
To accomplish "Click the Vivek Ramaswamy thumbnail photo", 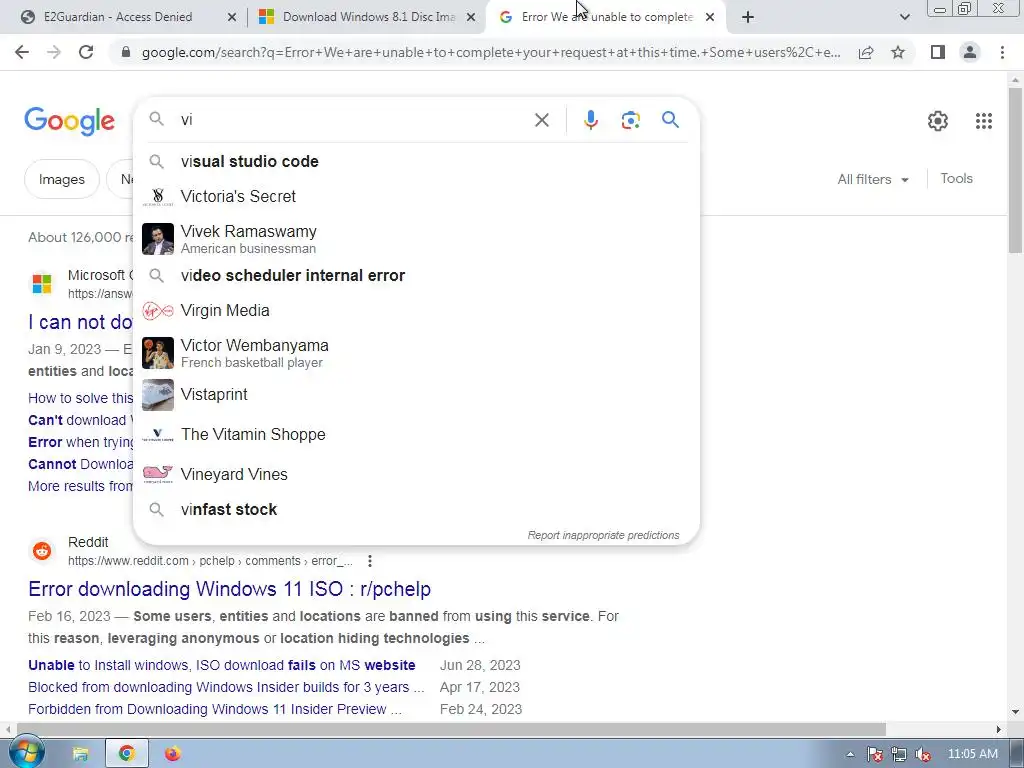I will tap(158, 239).
